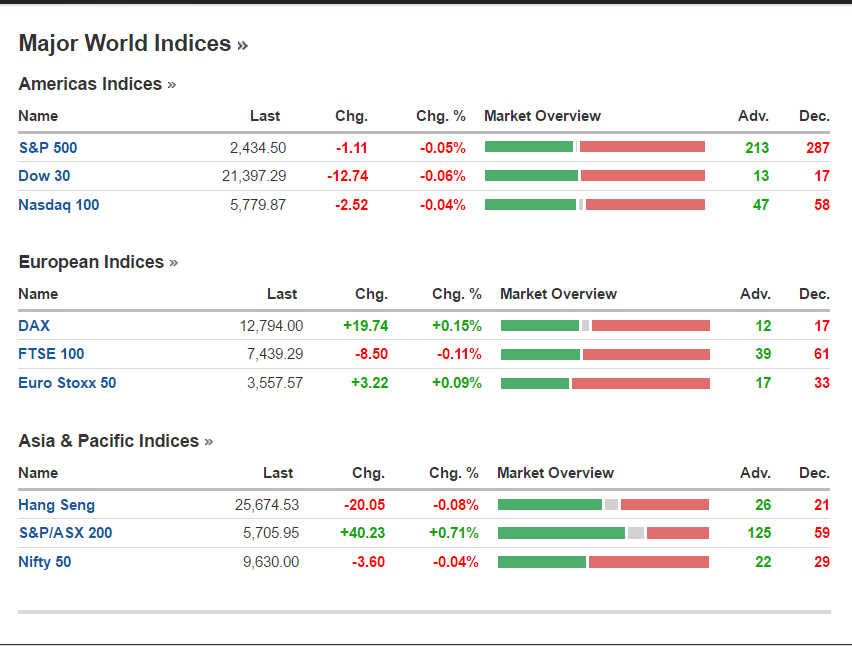Open the Dow 30 index page
This screenshot has height=646, width=852.
(44, 176)
